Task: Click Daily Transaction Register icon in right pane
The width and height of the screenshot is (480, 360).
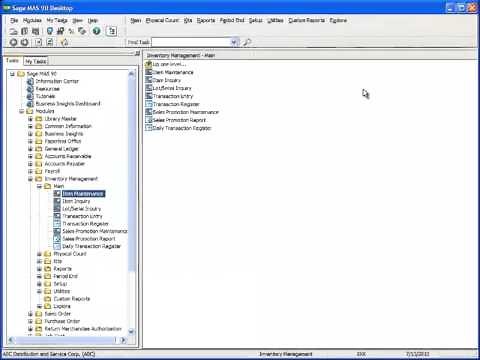Action: coord(149,128)
